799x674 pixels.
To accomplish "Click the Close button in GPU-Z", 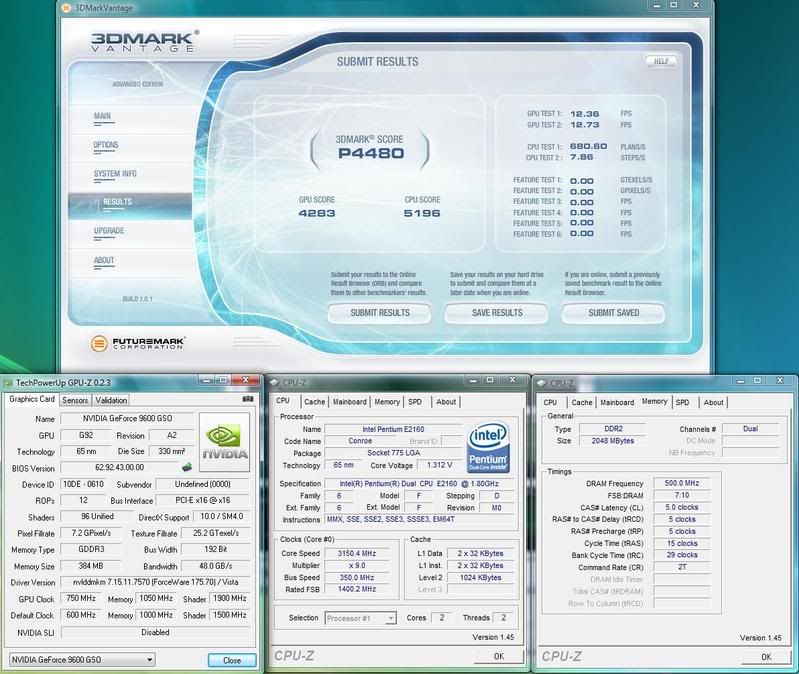I will point(232,660).
